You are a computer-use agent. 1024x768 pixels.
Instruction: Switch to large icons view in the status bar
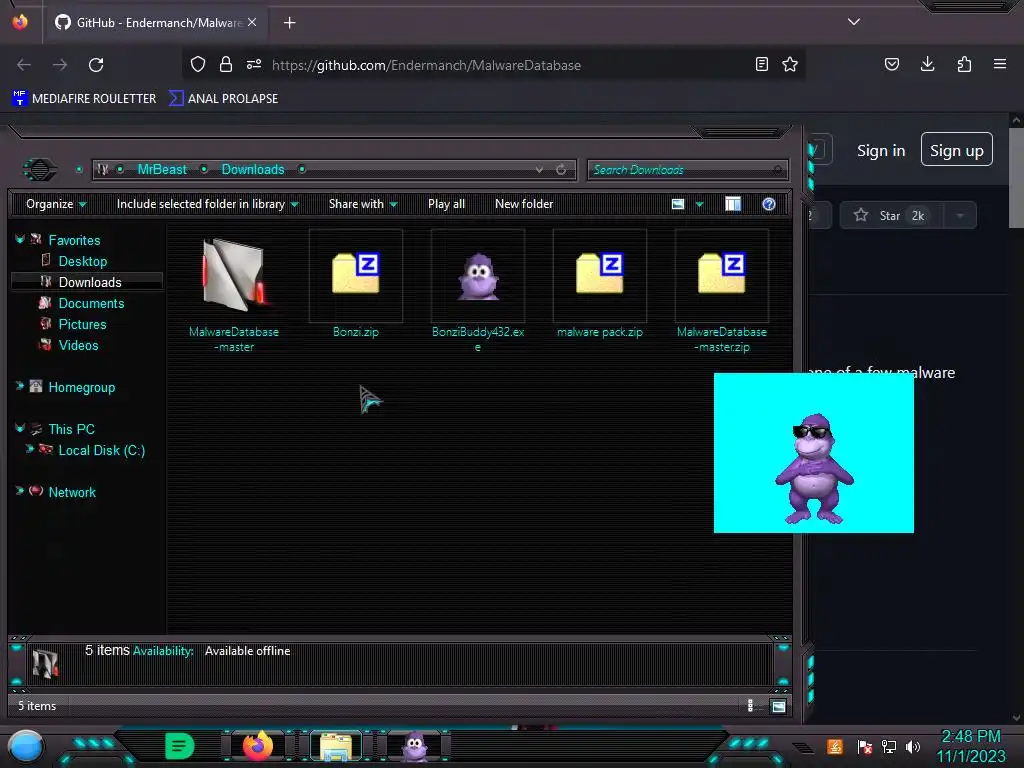[778, 706]
